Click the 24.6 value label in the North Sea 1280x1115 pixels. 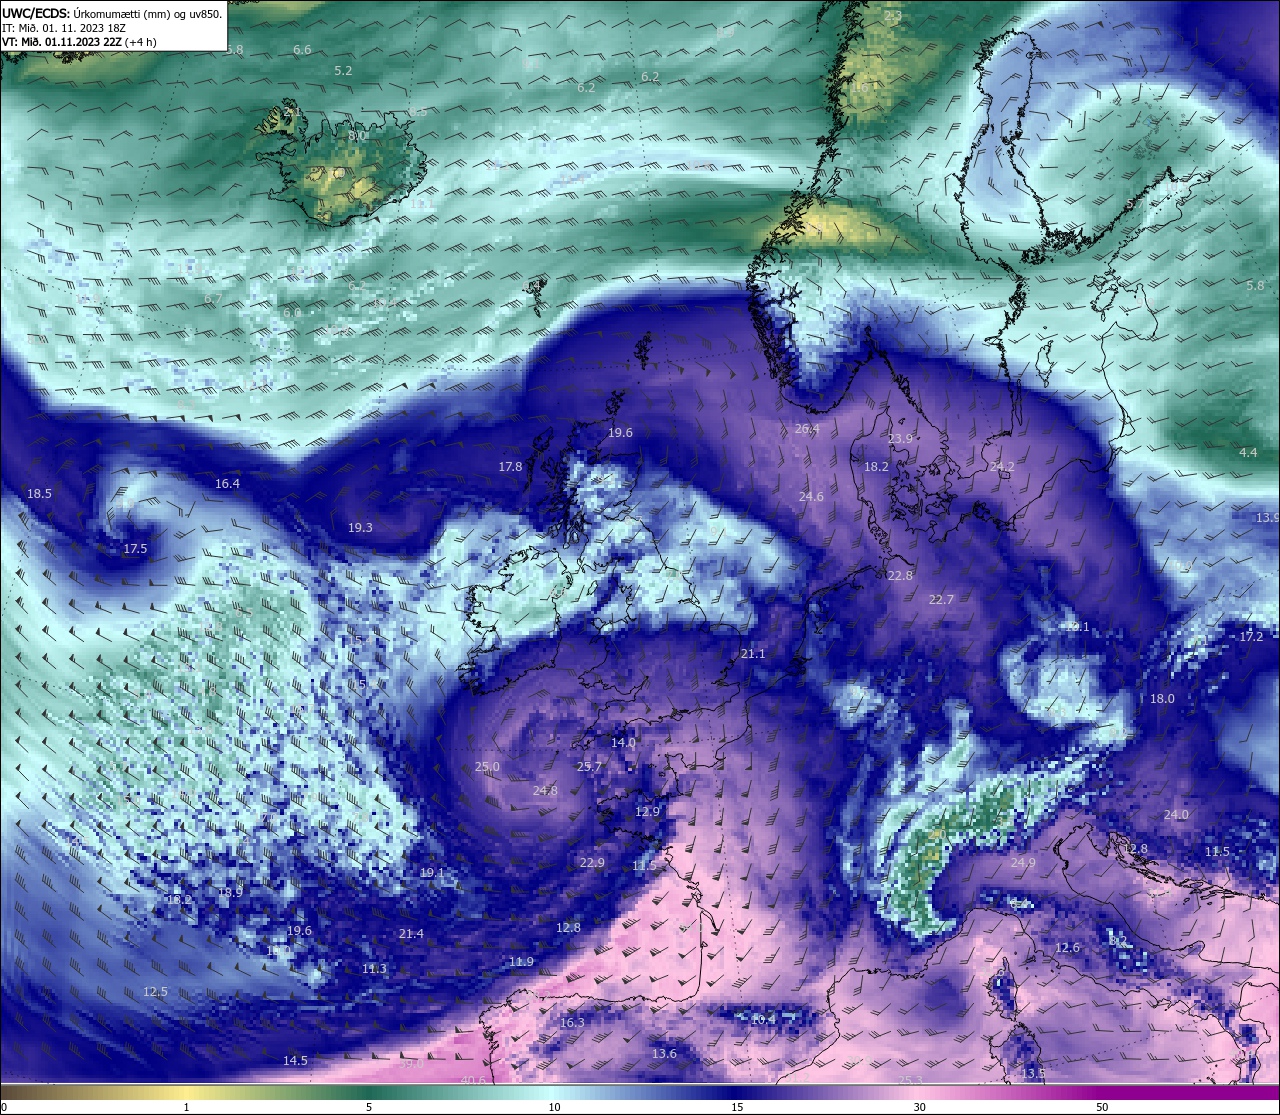tap(811, 497)
